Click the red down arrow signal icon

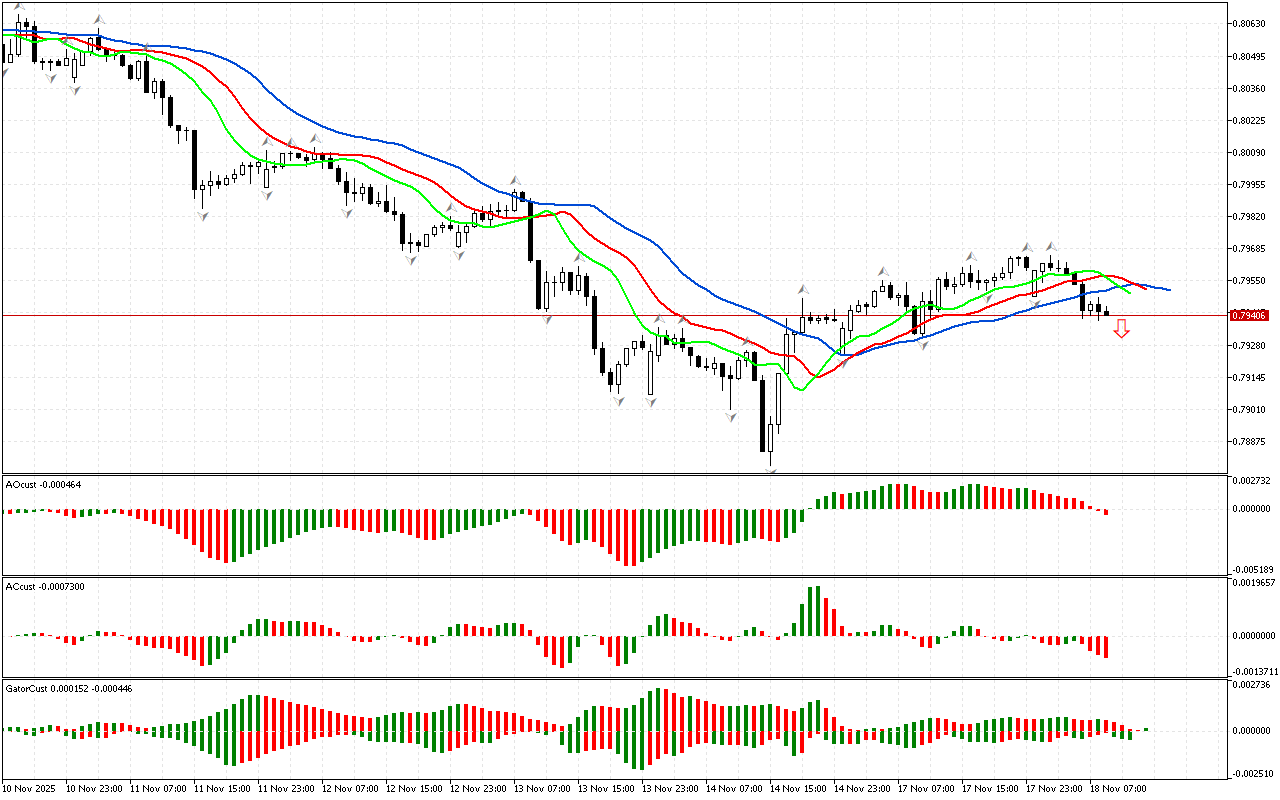[x=1122, y=328]
